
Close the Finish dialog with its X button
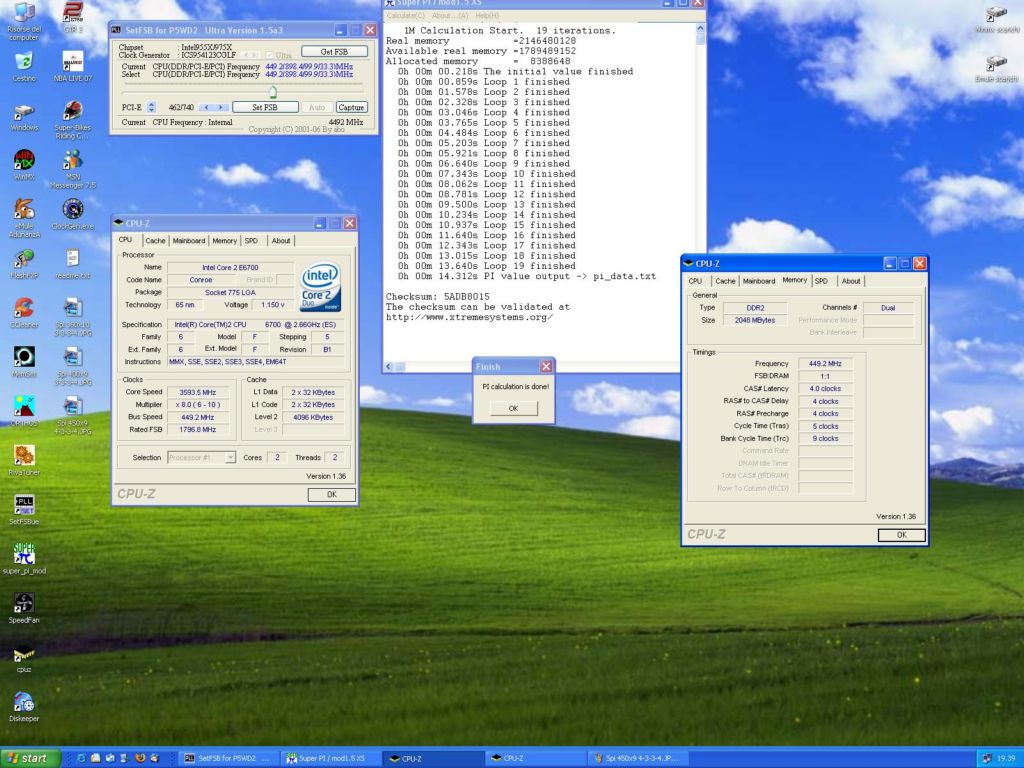(546, 366)
